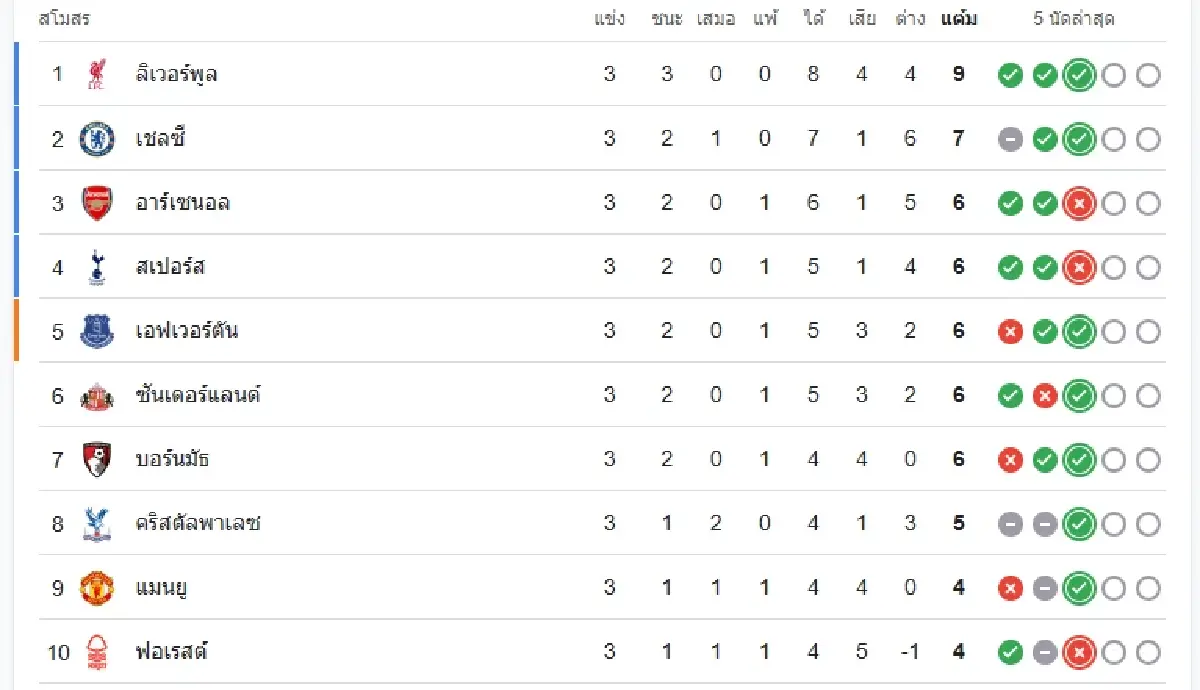The image size is (1200, 690).
Task: Click the Bournemouth club crest icon
Action: coord(97,460)
